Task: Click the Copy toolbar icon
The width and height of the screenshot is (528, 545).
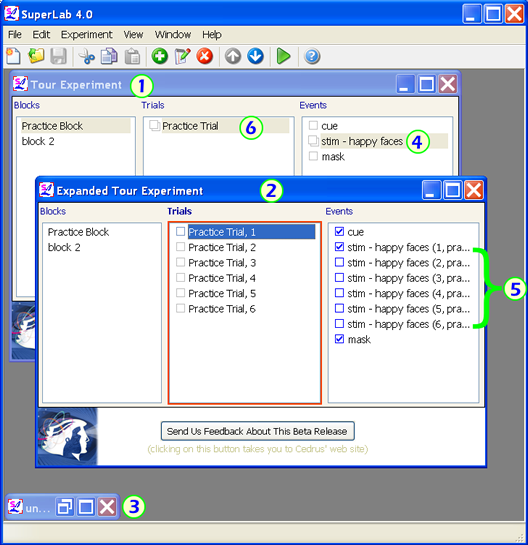Action: pos(109,56)
